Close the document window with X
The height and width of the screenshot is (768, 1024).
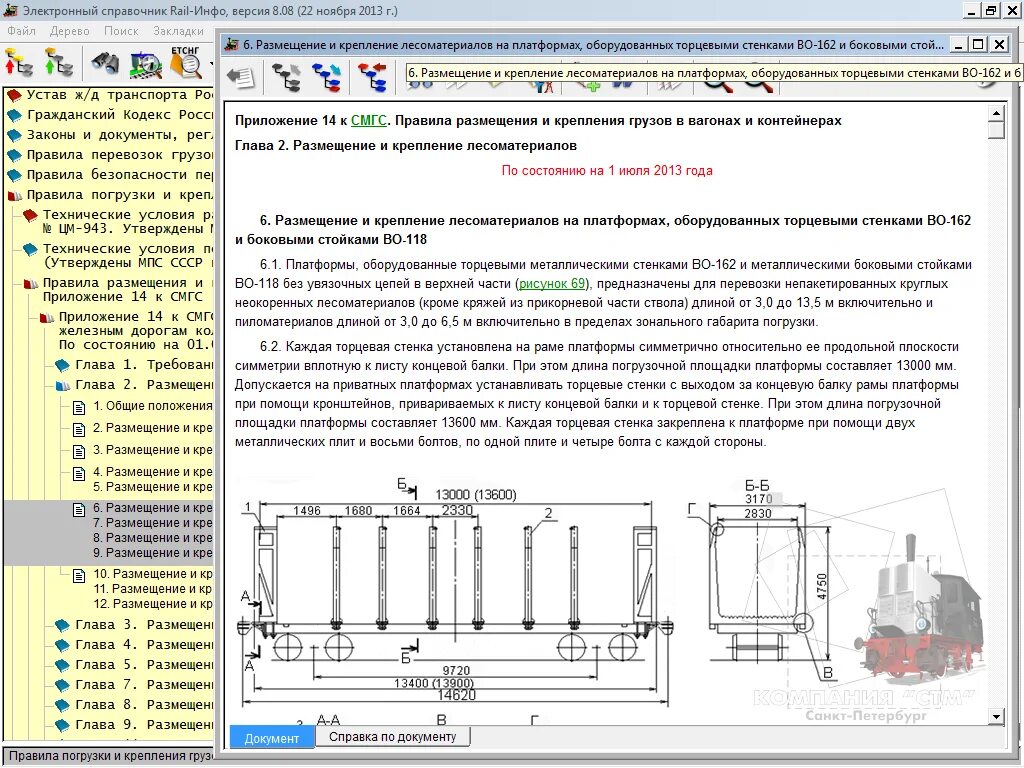(1000, 44)
